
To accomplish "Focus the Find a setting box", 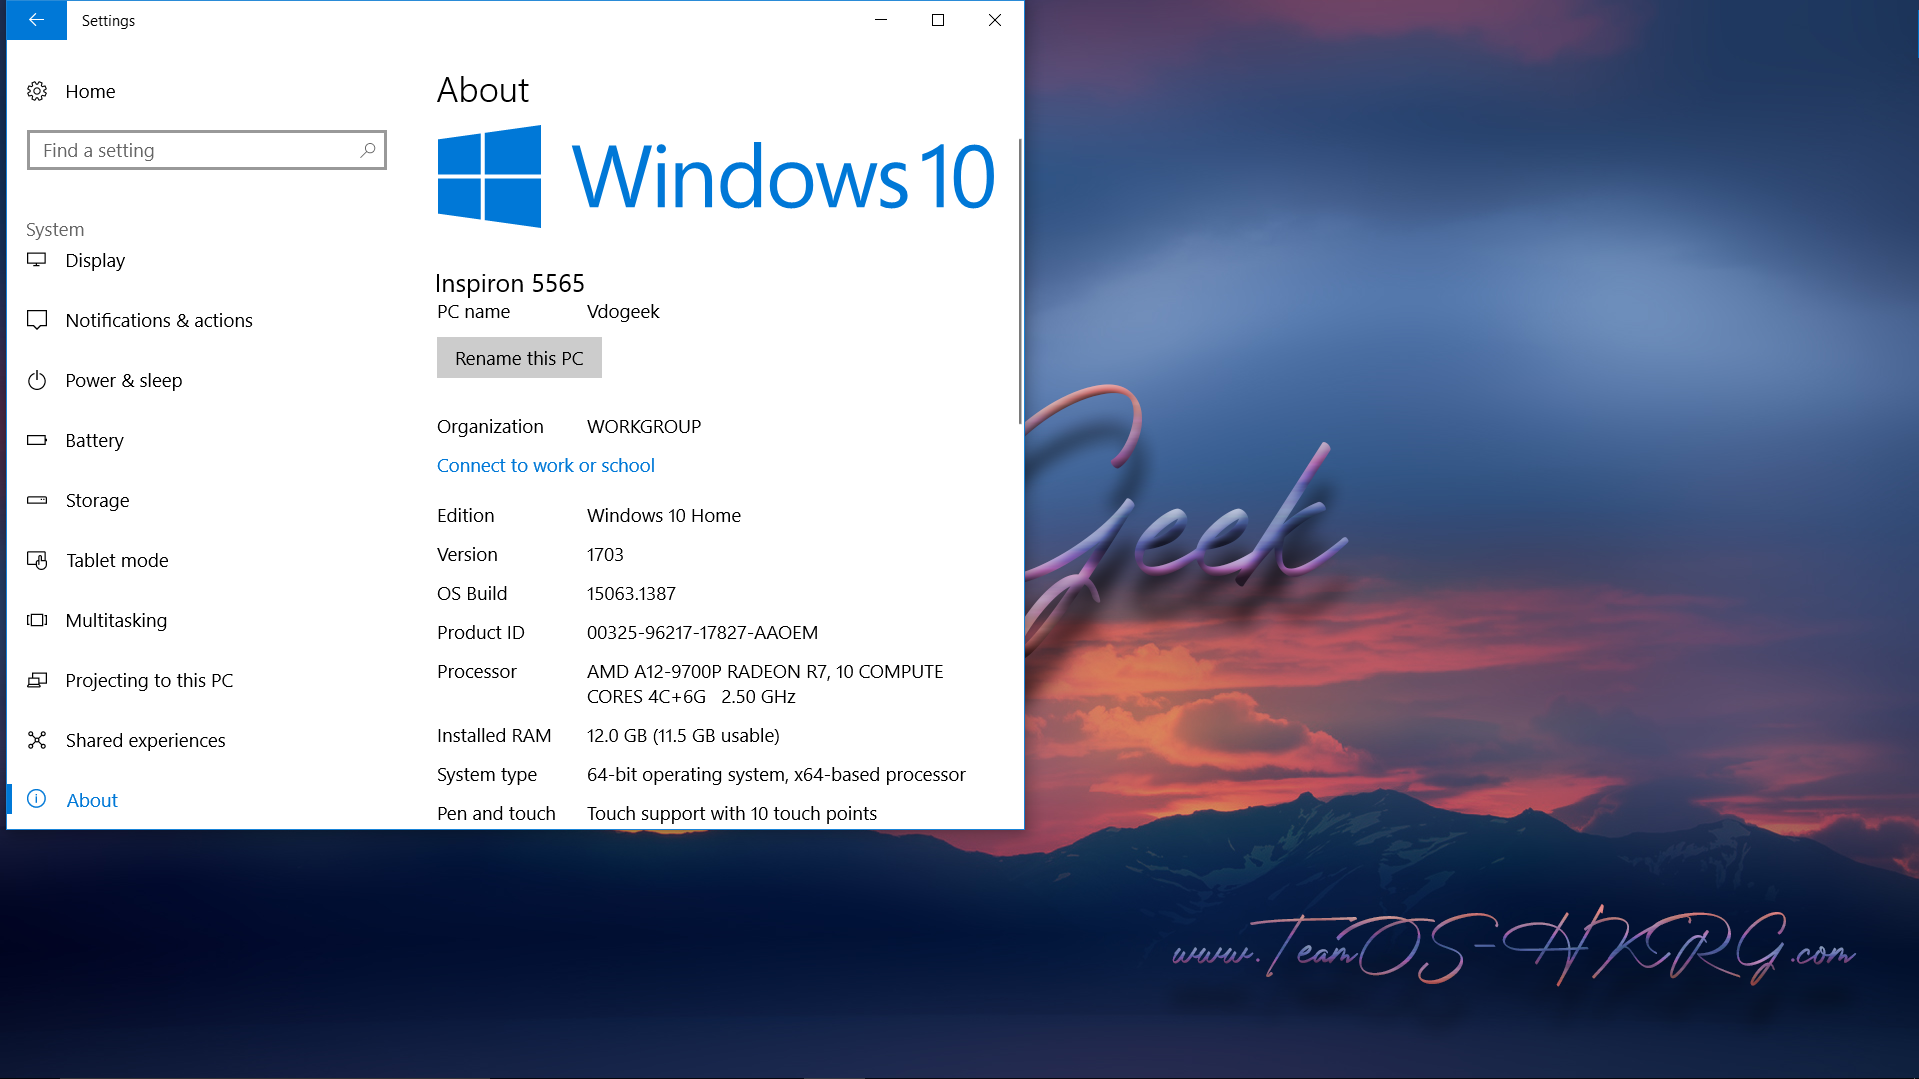I will pos(207,150).
